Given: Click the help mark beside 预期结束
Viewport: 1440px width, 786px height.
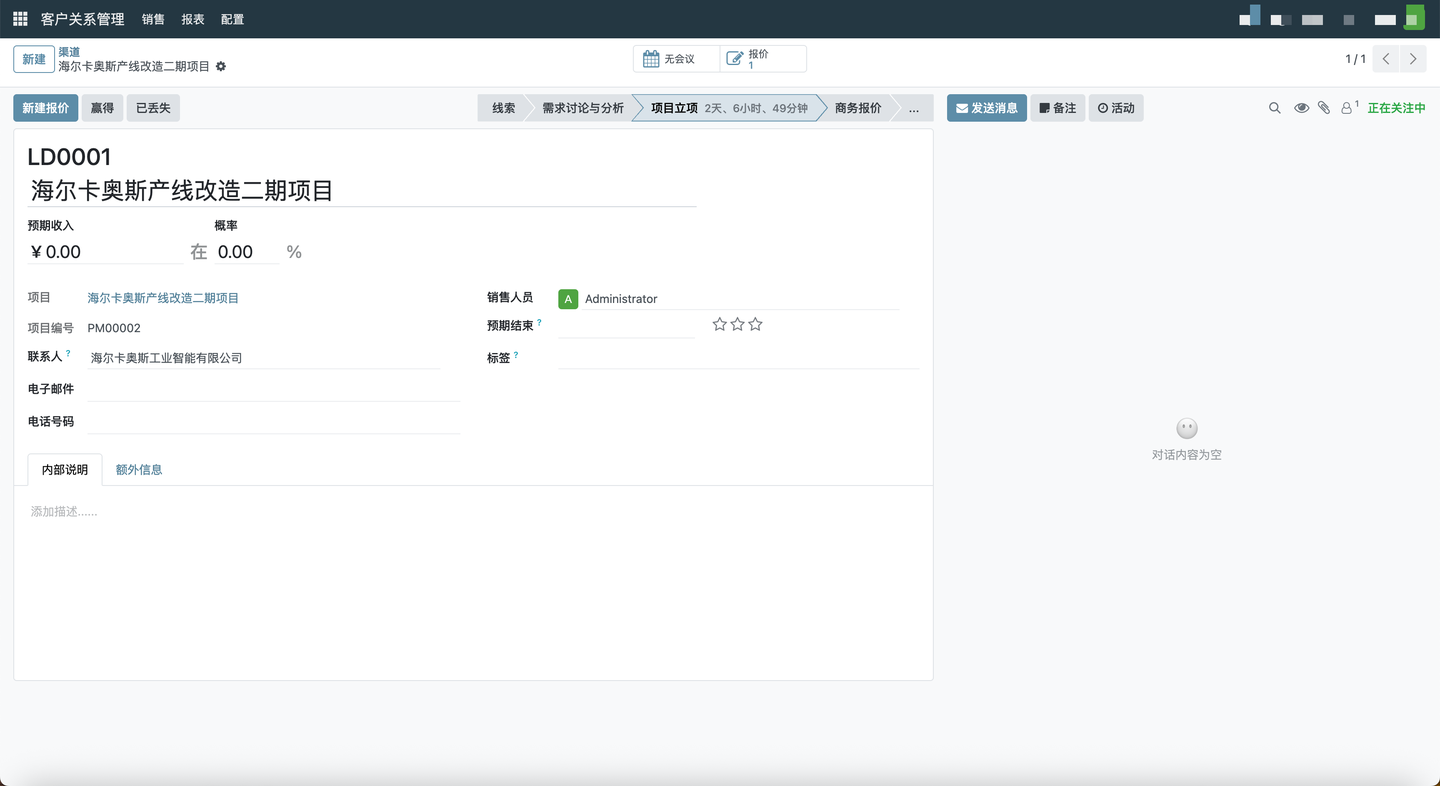Looking at the screenshot, I should coord(539,323).
